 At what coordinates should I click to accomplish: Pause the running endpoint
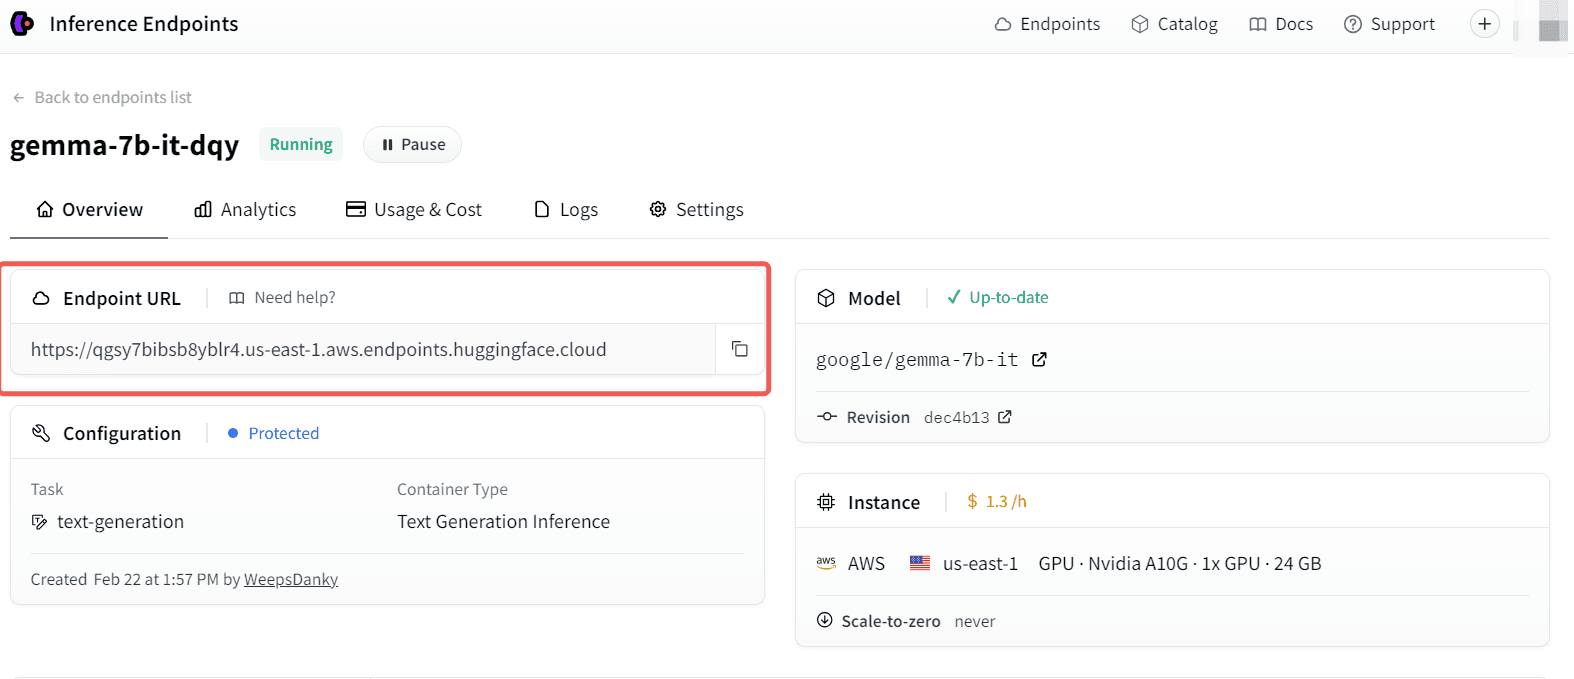[412, 145]
